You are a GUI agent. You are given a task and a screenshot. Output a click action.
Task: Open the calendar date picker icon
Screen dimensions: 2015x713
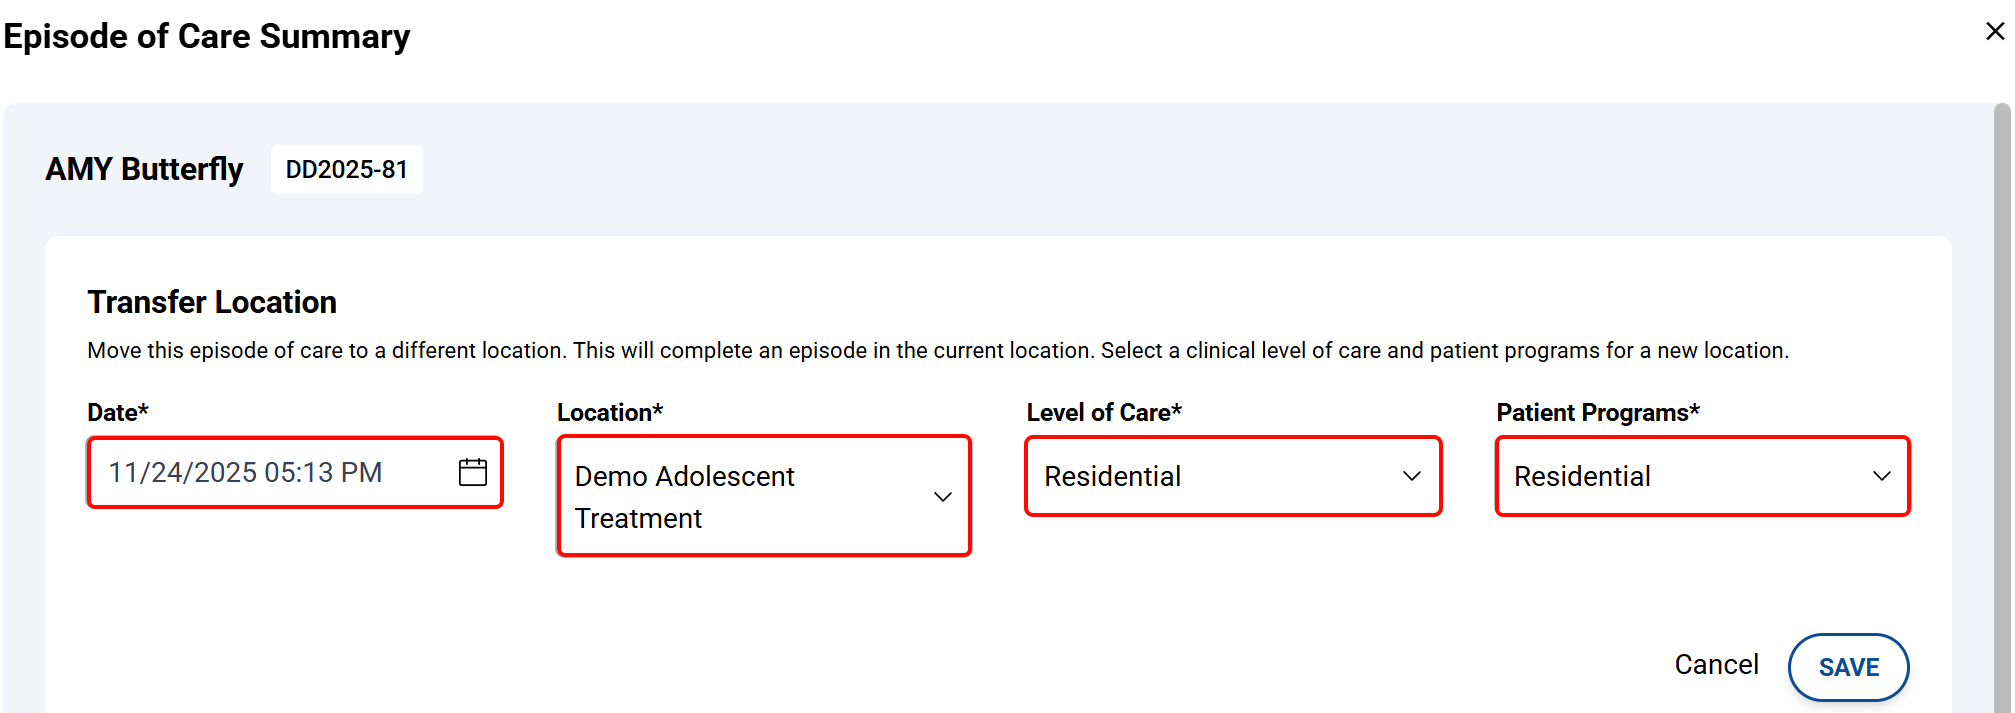(x=472, y=472)
